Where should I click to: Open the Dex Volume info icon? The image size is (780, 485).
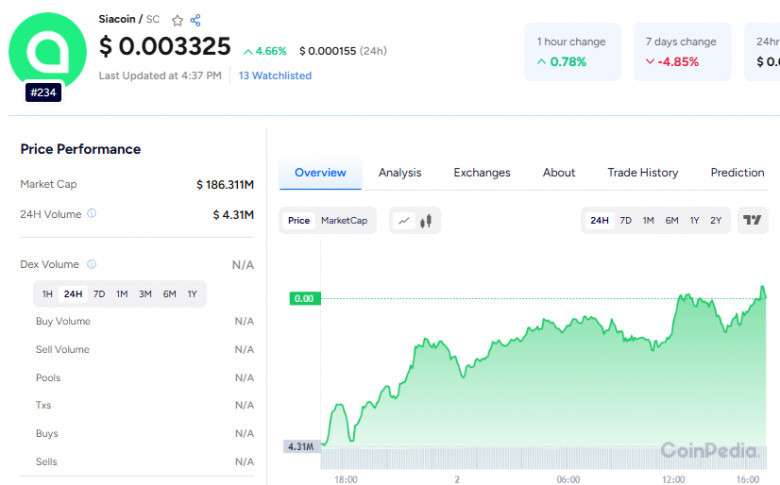[x=92, y=264]
